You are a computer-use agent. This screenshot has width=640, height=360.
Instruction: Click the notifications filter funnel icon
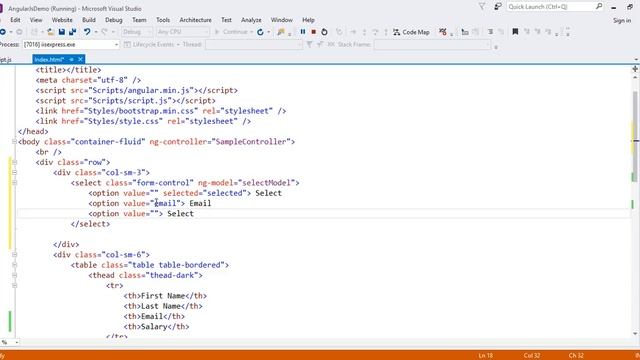point(482,7)
